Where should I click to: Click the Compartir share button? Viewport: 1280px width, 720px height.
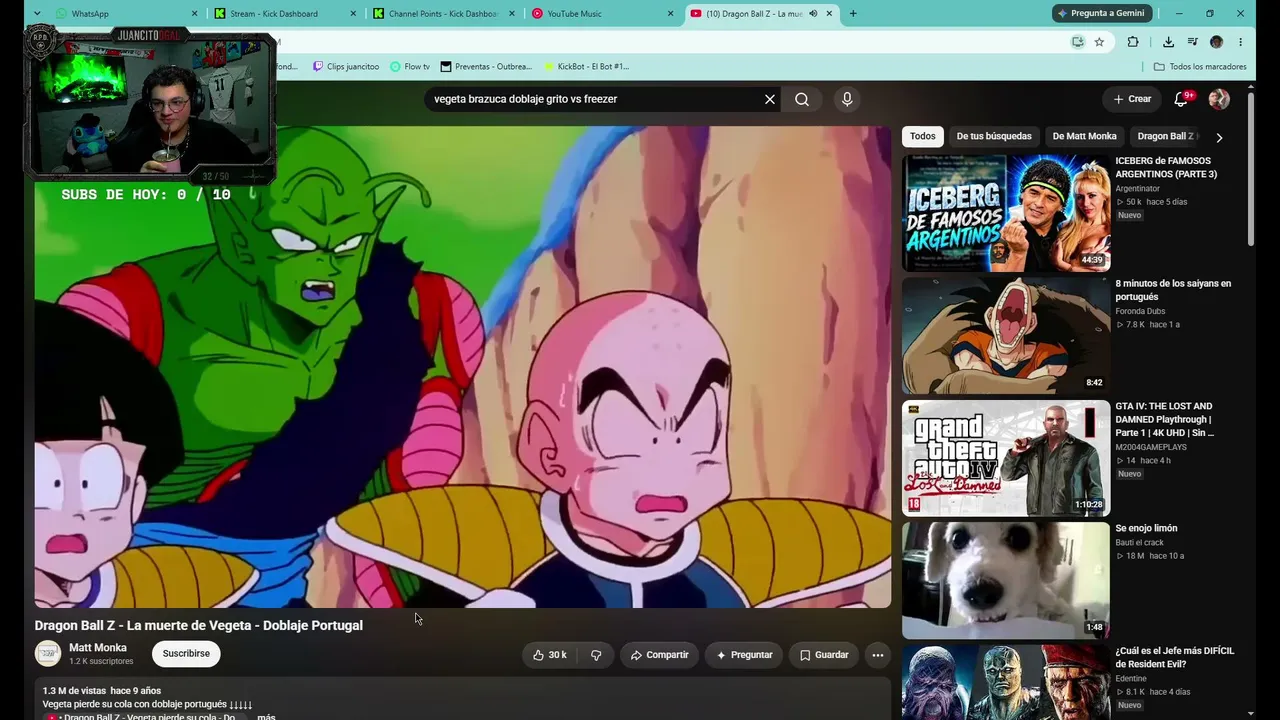pyautogui.click(x=659, y=655)
